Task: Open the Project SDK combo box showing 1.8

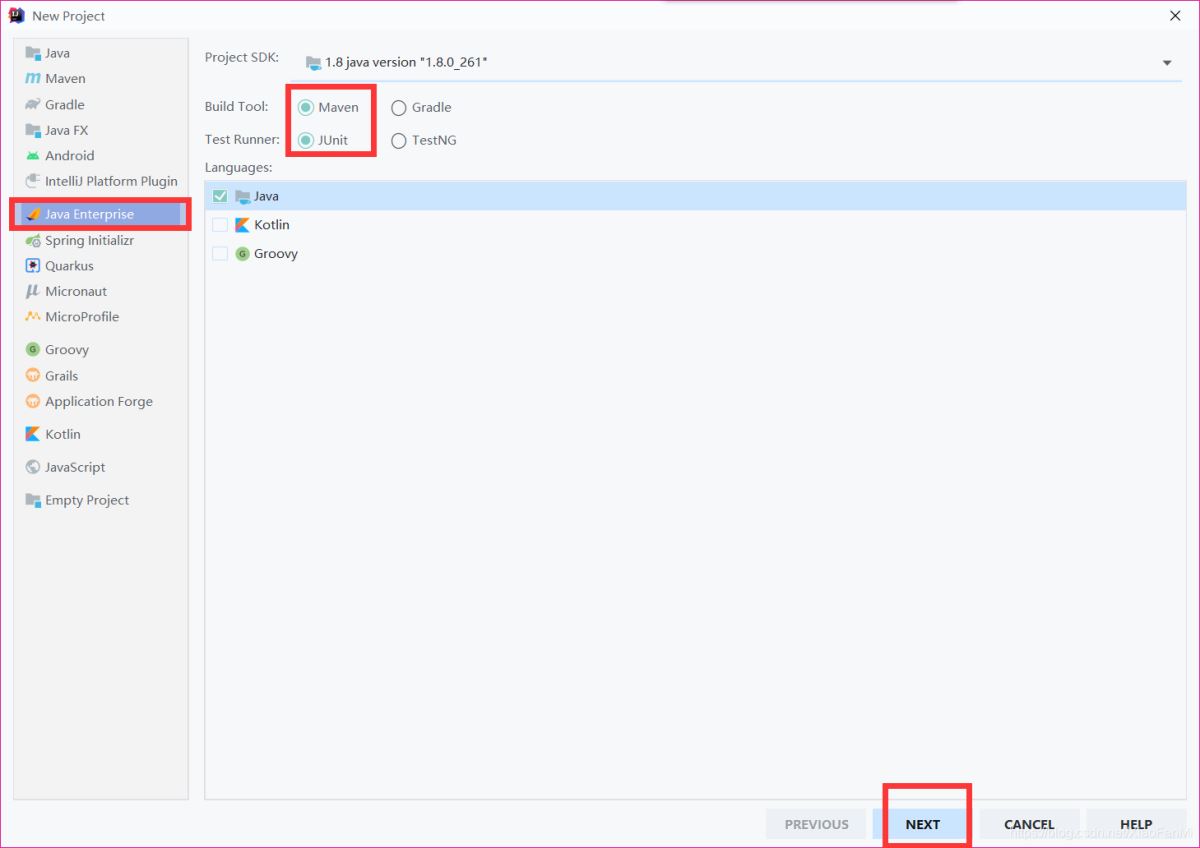Action: 737,62
